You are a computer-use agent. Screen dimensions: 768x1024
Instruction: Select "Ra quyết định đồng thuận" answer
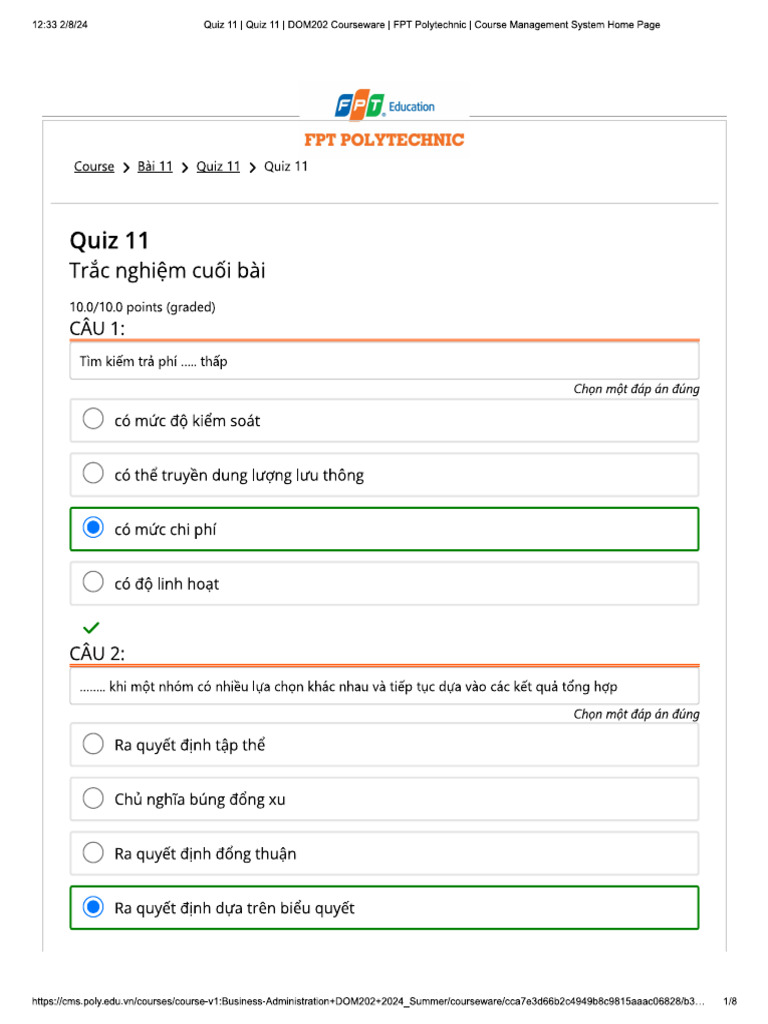click(93, 853)
